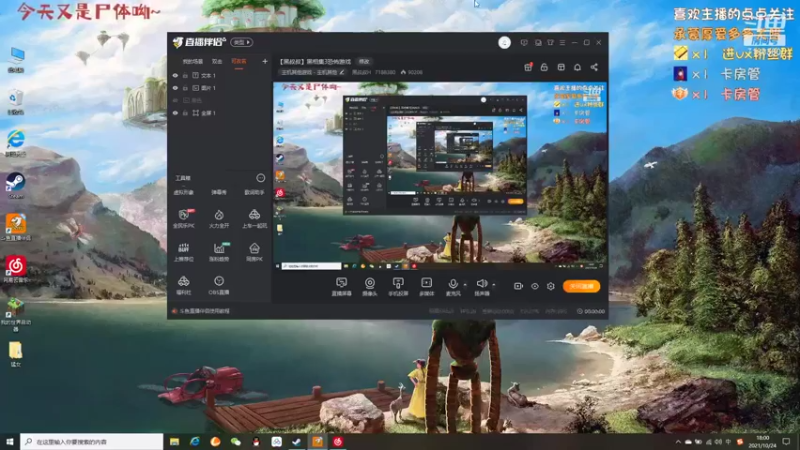This screenshot has width=800, height=450.
Task: Open the mode switch pill beside logo
Action: (241, 42)
